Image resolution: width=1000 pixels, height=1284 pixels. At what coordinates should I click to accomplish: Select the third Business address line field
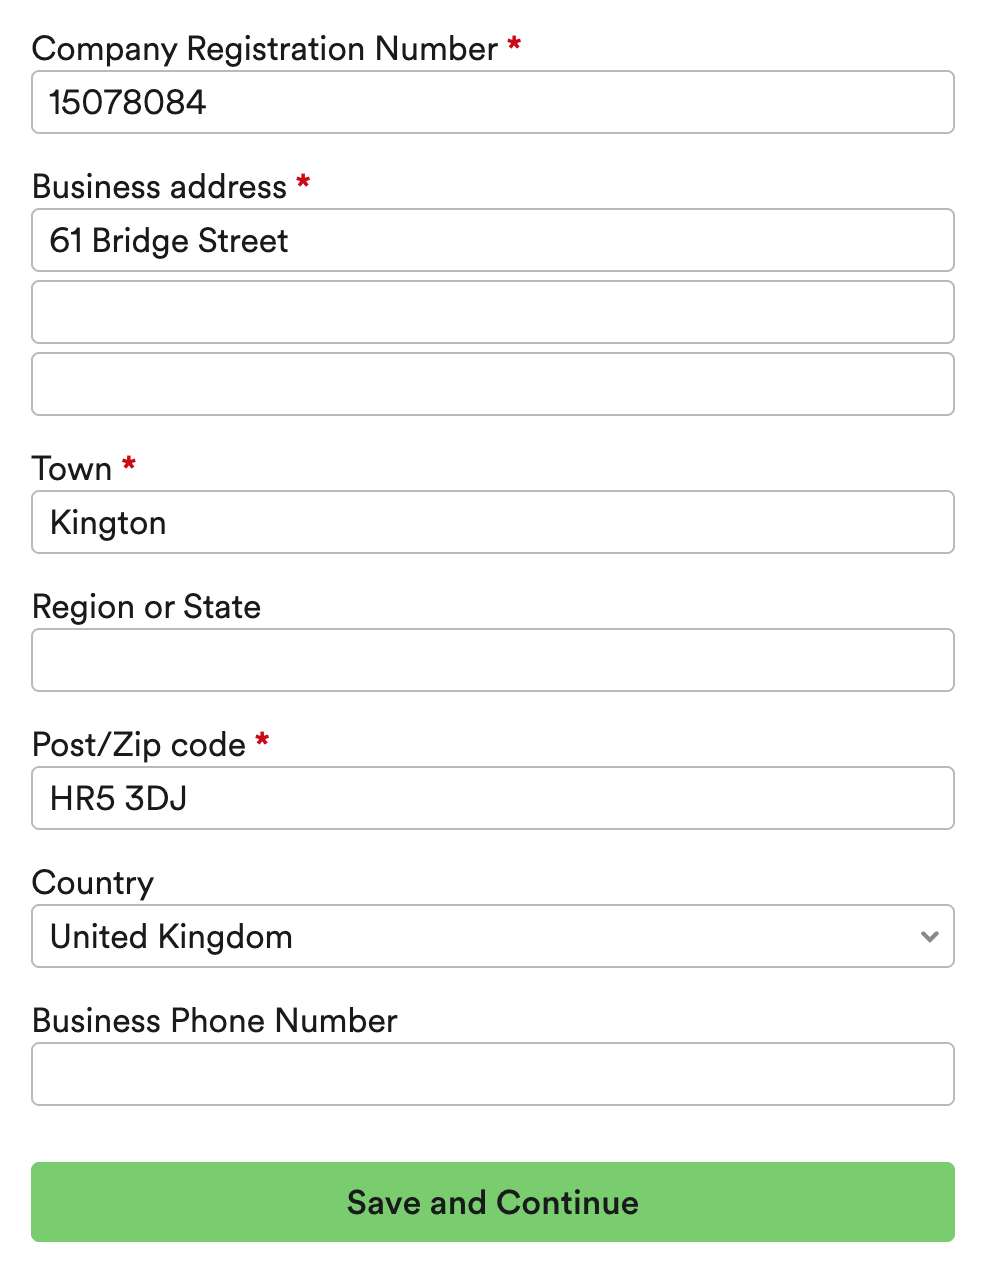click(x=492, y=384)
